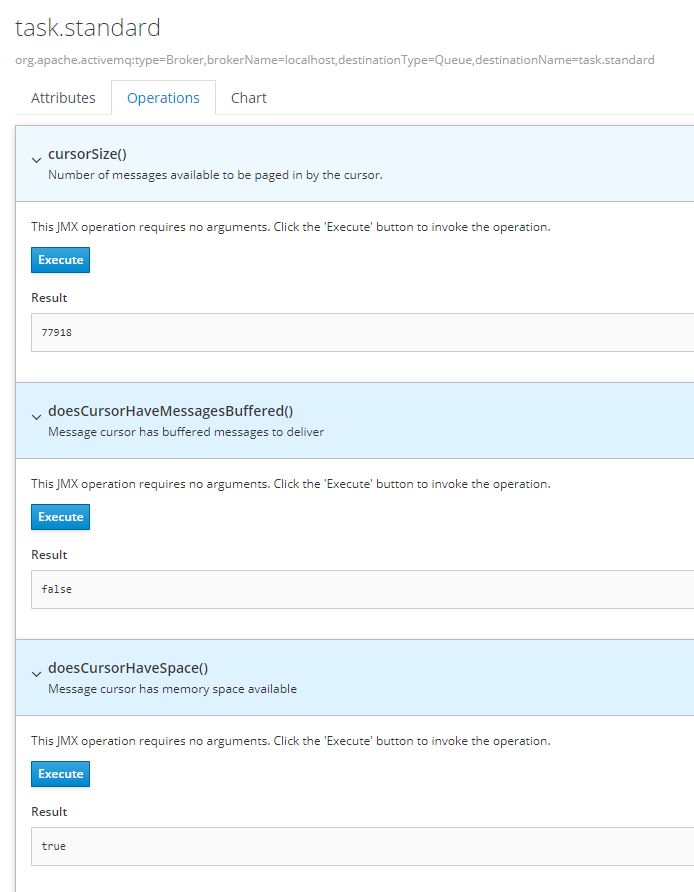Click 'Message cursor has memory space available' description
The height and width of the screenshot is (892, 694).
click(x=172, y=689)
